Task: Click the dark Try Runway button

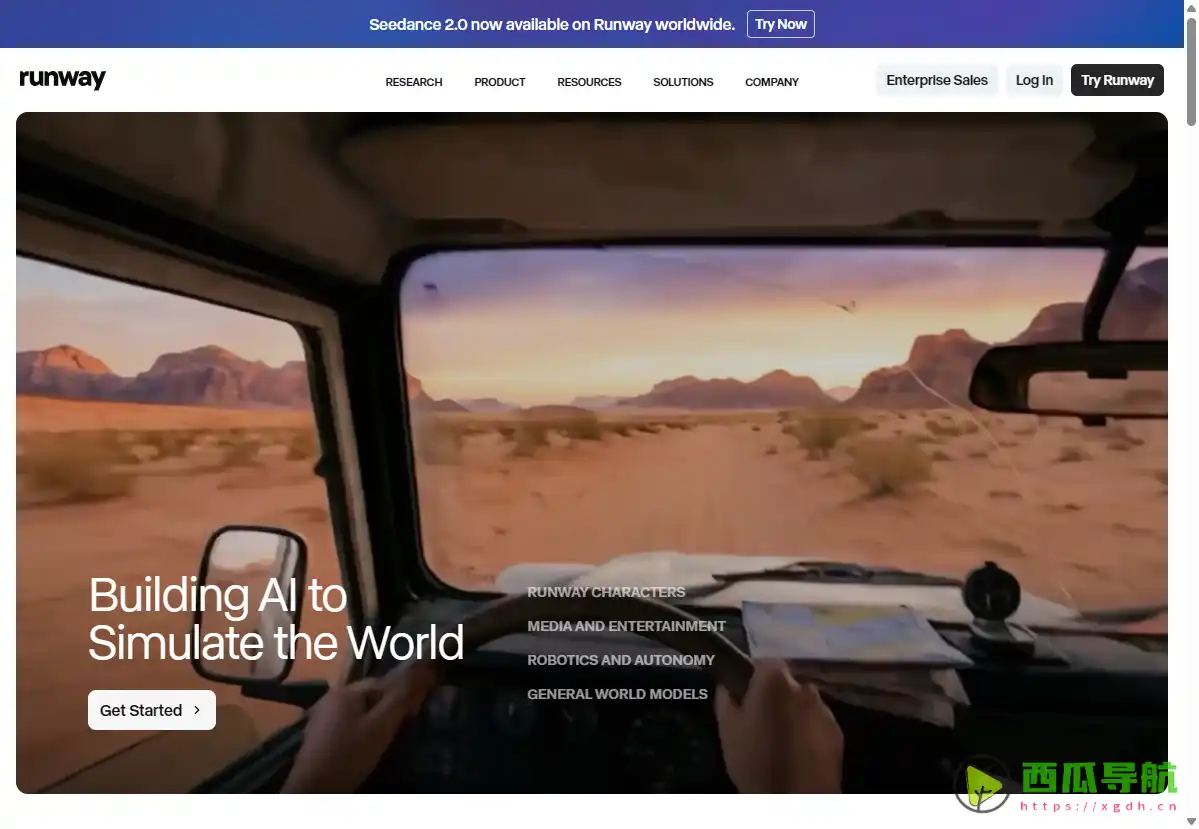Action: coord(1116,80)
